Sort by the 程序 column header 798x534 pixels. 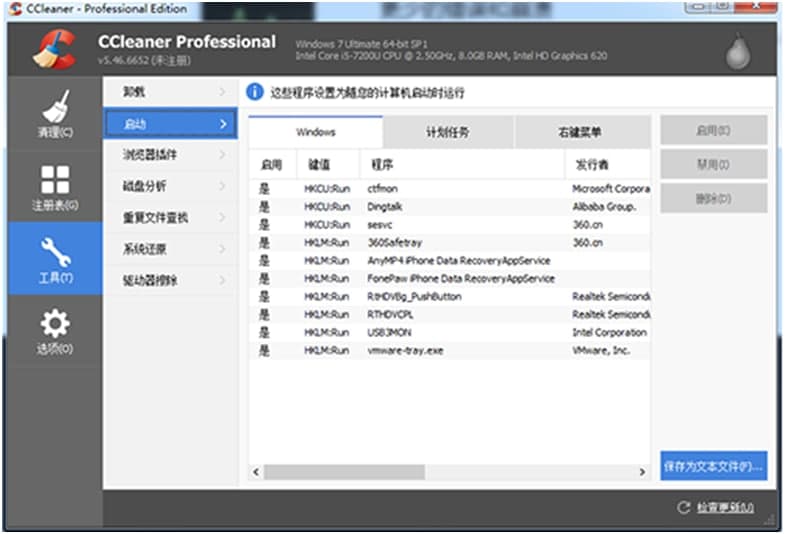[462, 164]
